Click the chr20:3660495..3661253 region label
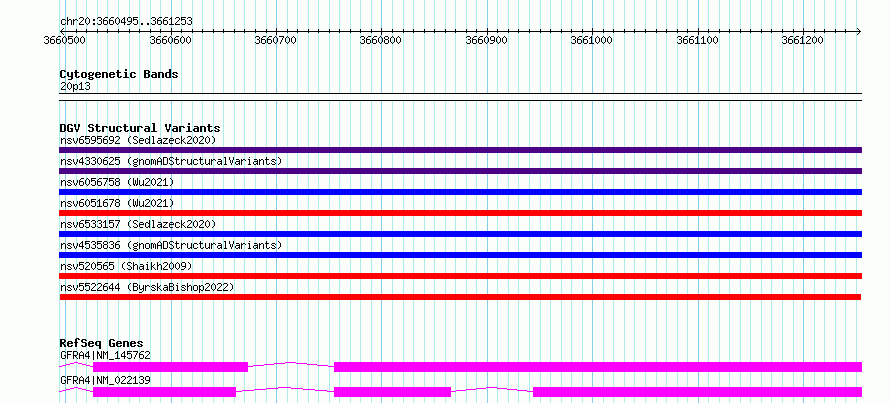Image resolution: width=890 pixels, height=403 pixels. tap(126, 21)
